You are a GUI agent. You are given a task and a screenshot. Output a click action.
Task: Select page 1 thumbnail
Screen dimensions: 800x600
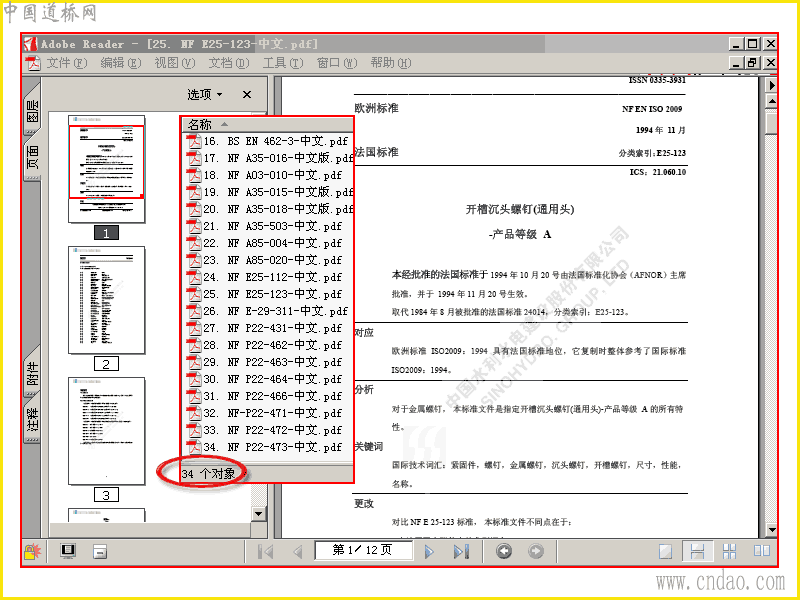click(x=107, y=169)
